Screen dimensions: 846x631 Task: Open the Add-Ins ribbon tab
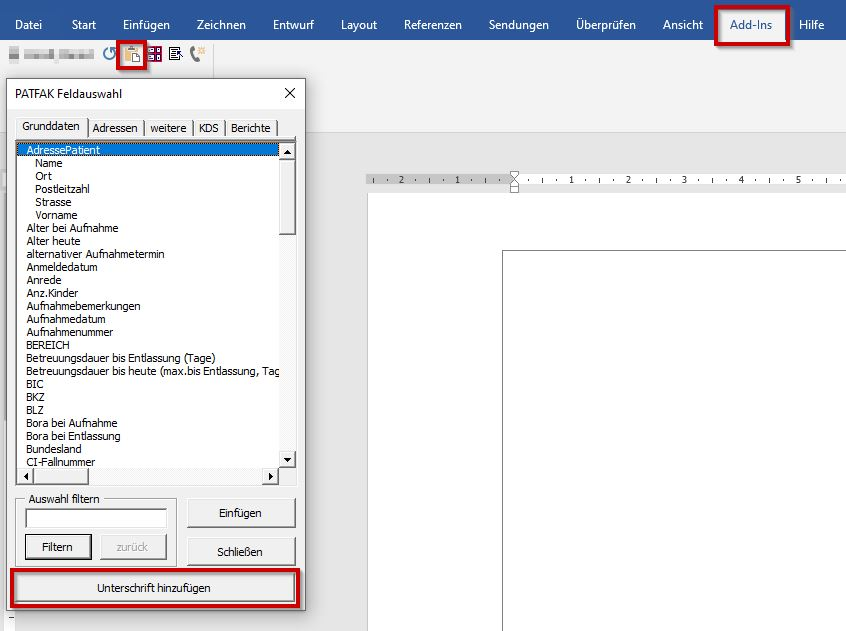pyautogui.click(x=751, y=25)
